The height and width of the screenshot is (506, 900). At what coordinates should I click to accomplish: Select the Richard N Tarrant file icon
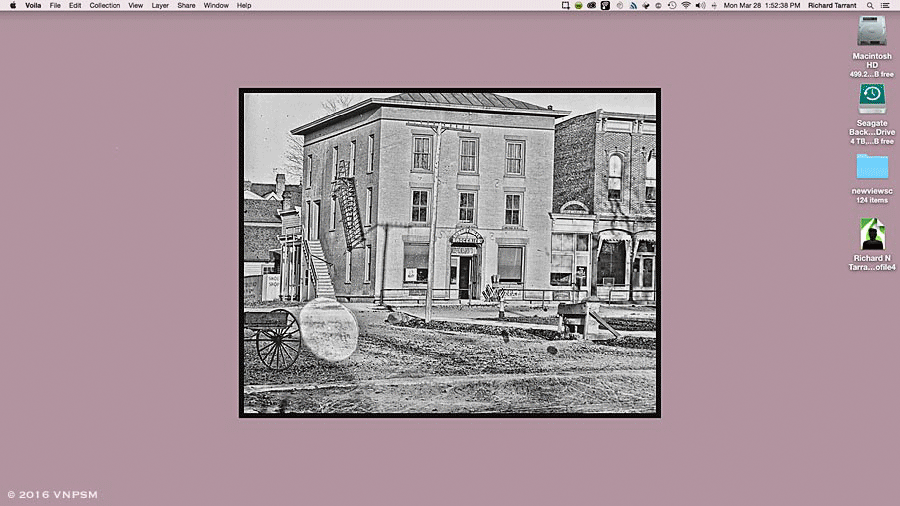[x=872, y=234]
